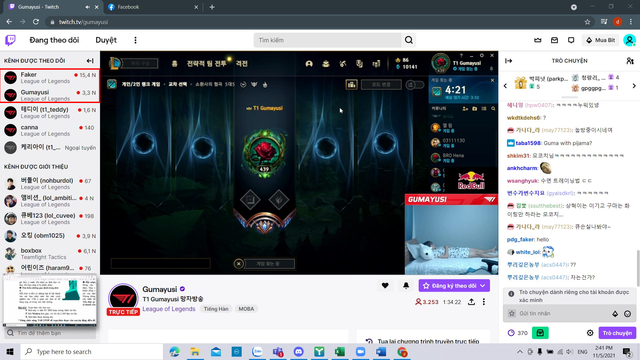Open more options dots beside share icon
The width and height of the screenshot is (640, 360).
coord(484,302)
